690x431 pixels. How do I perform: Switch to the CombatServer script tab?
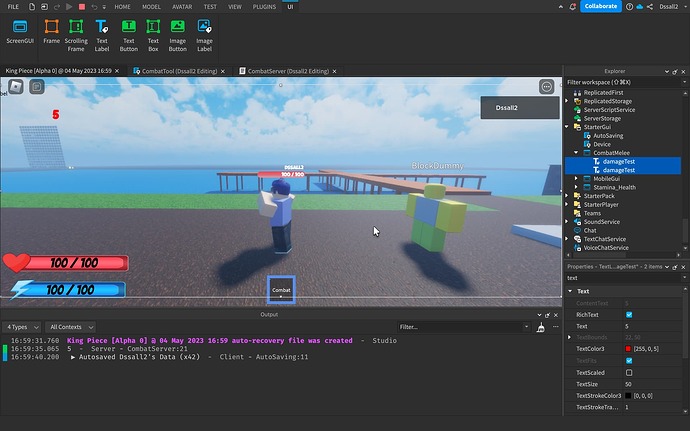point(288,71)
